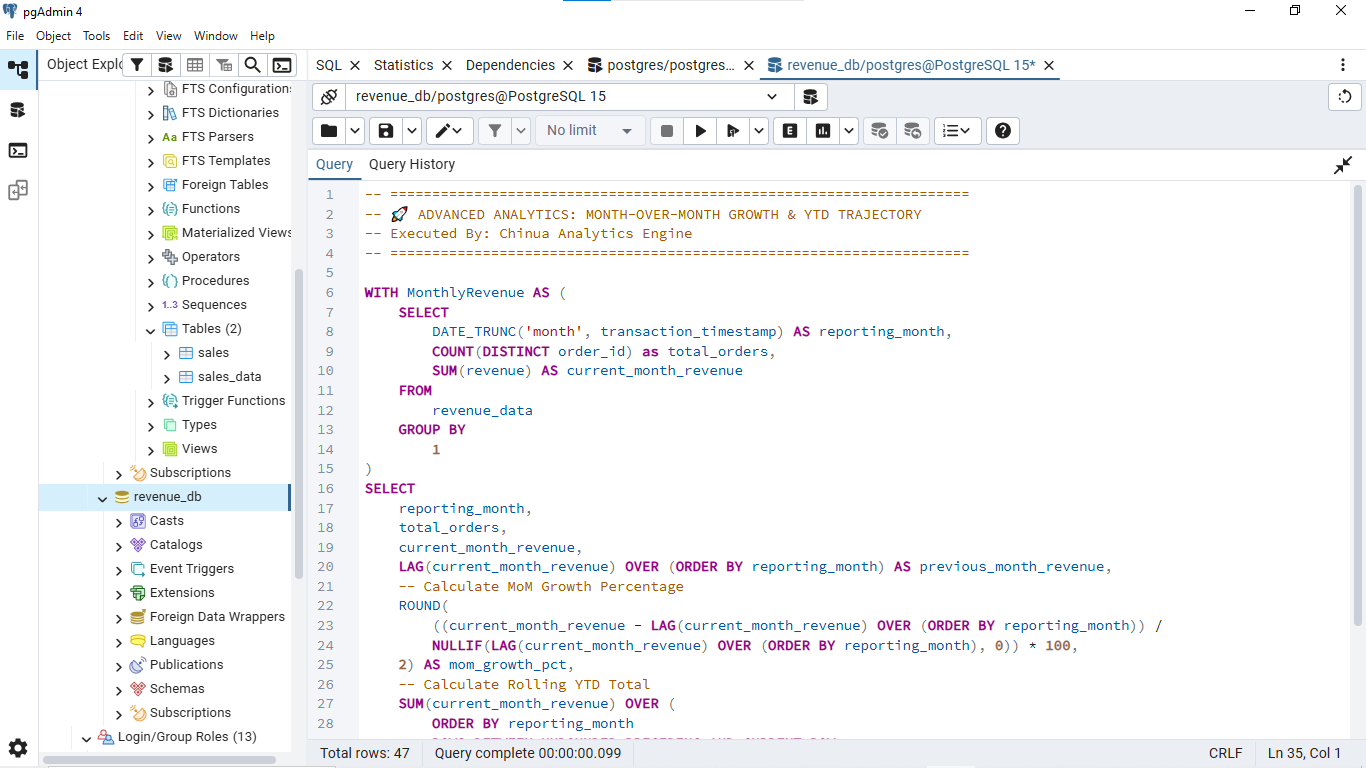
Task: Click reset layout icon at right
Action: click(x=1345, y=97)
